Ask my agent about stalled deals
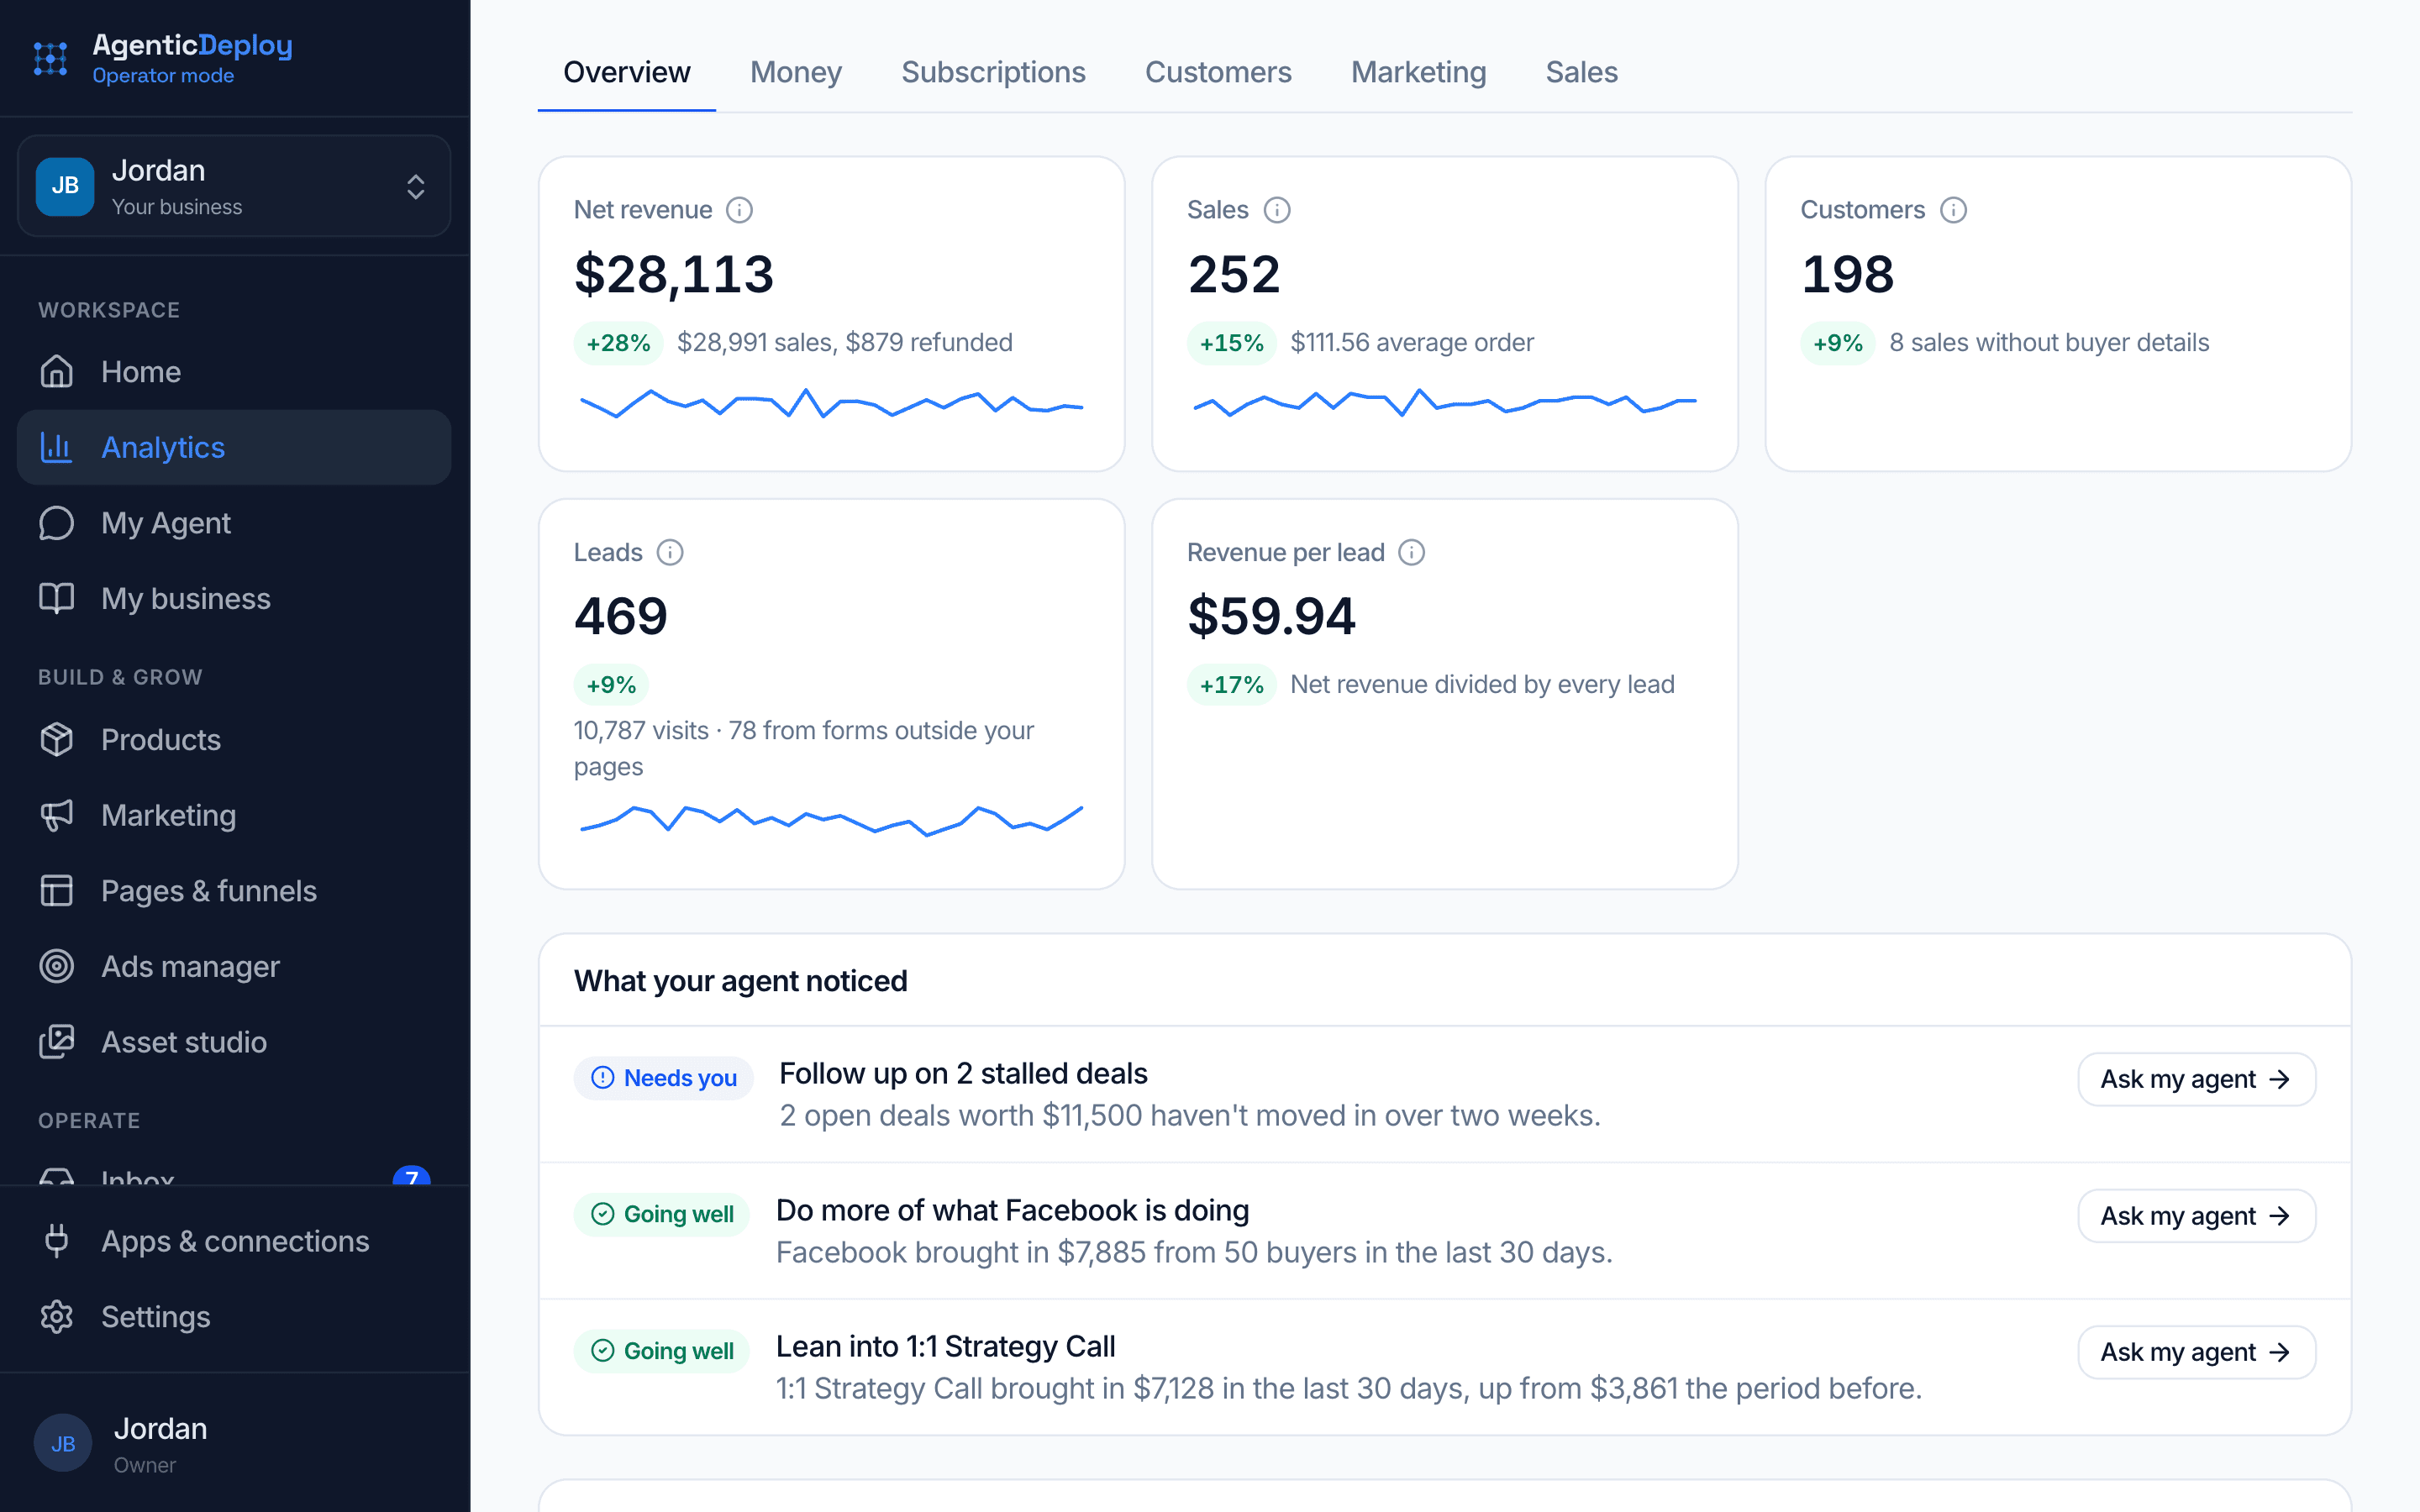 click(2196, 1079)
